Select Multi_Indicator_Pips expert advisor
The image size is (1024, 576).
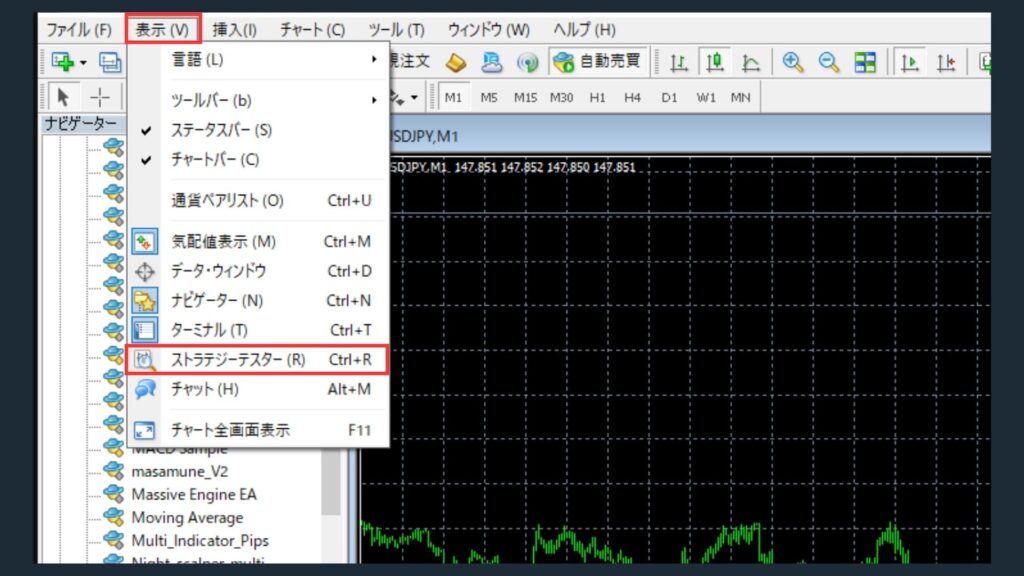[x=200, y=541]
